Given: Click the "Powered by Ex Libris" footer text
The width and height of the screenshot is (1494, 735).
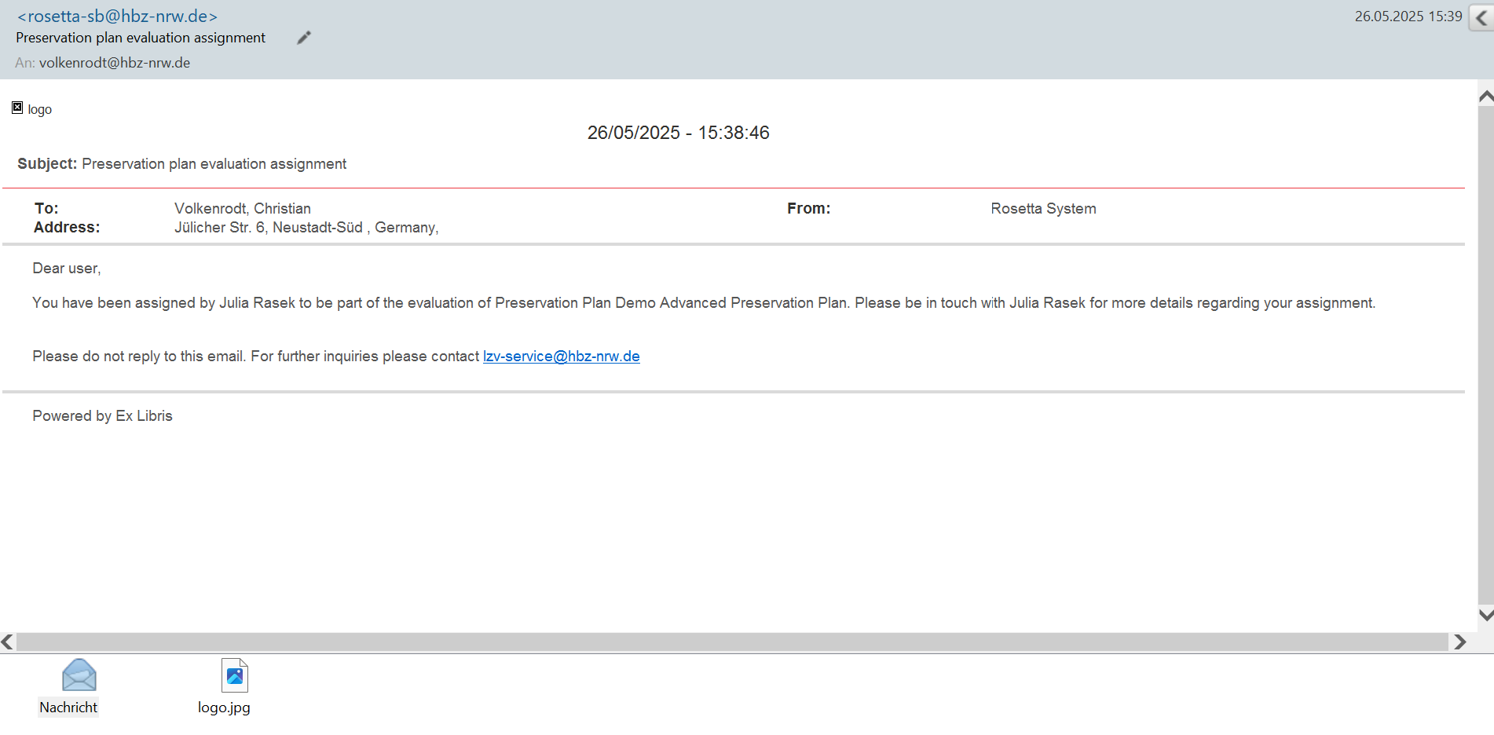Looking at the screenshot, I should tap(102, 416).
